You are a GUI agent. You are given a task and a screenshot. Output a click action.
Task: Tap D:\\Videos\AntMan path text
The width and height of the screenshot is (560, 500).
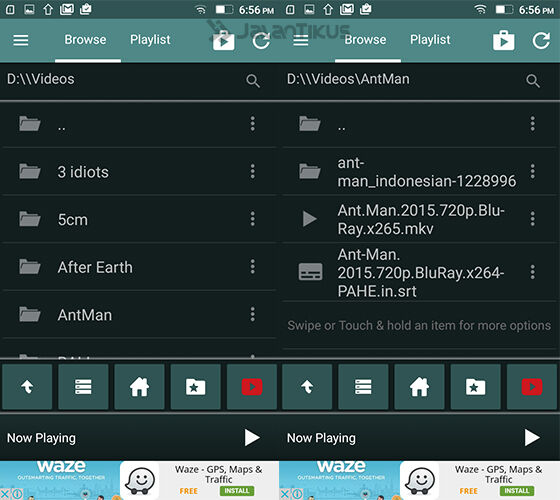click(x=348, y=79)
